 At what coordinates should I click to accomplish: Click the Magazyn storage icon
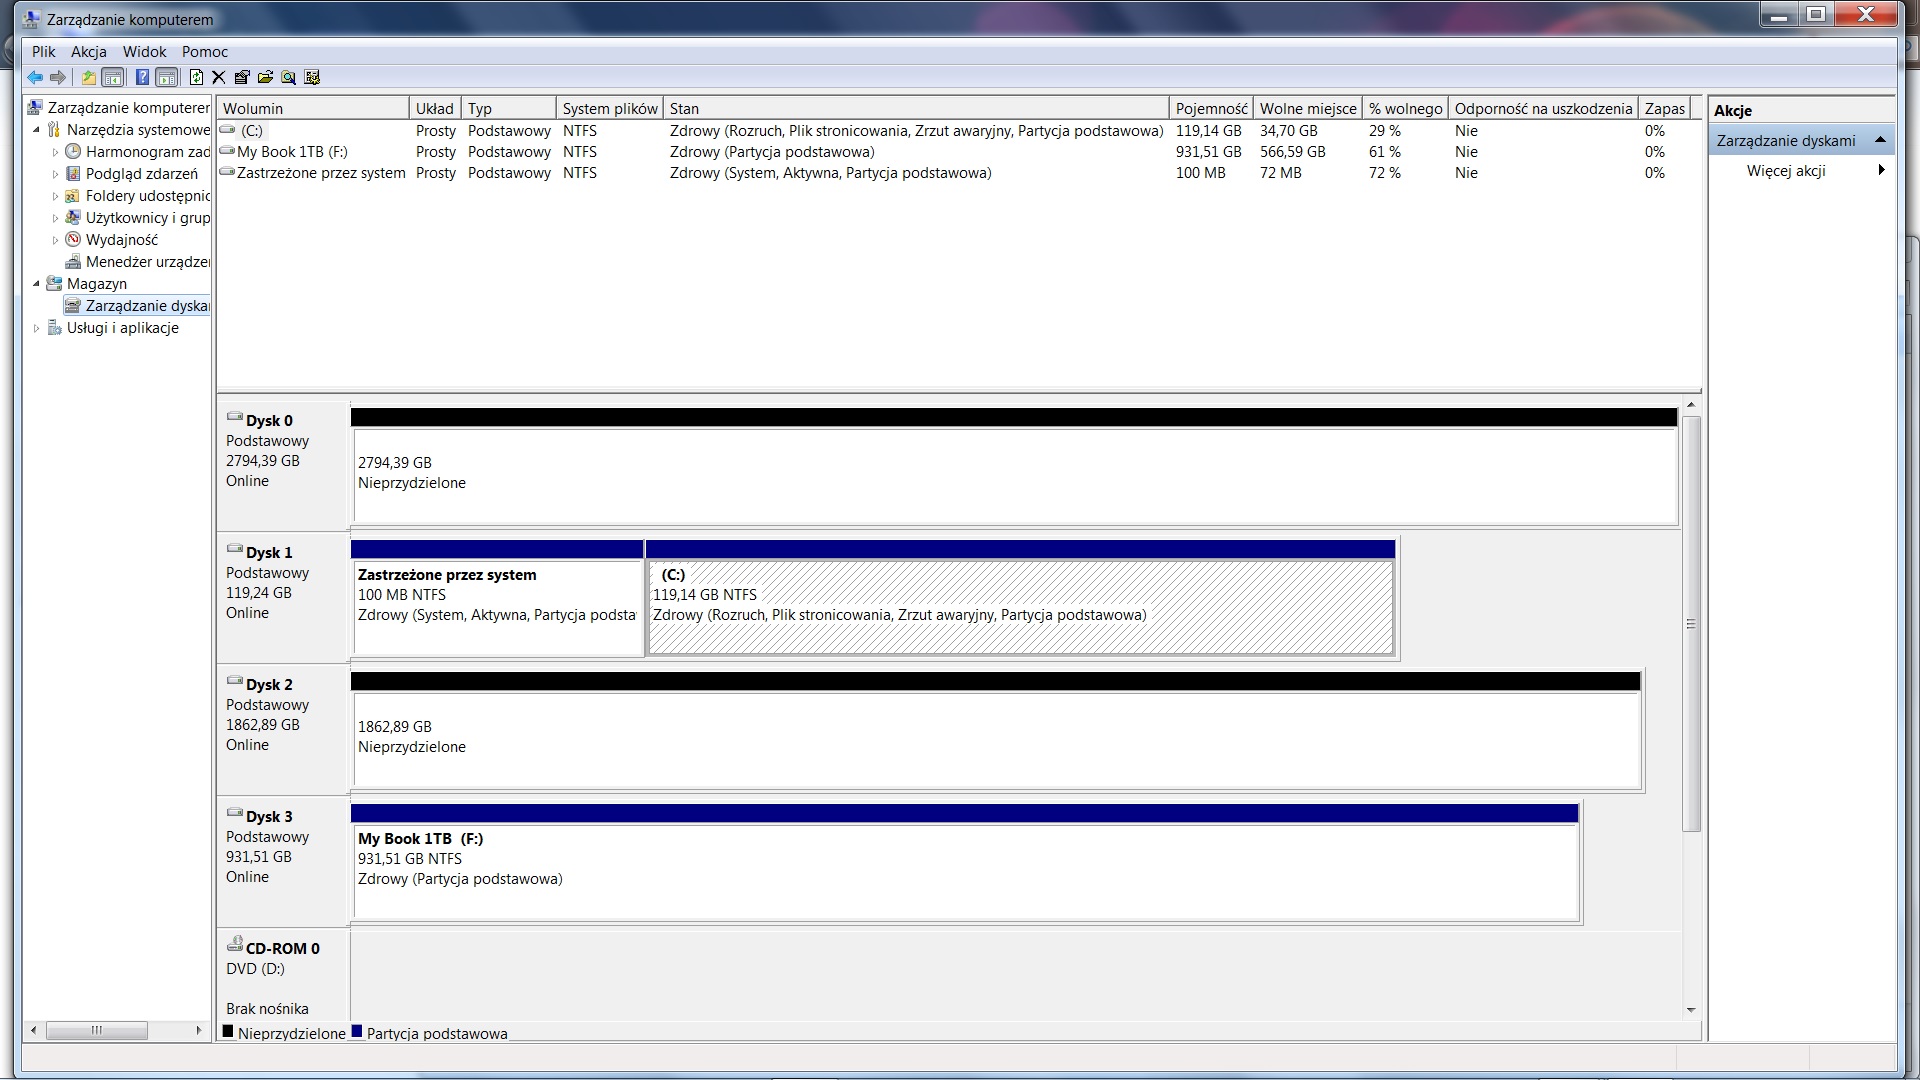pos(54,283)
